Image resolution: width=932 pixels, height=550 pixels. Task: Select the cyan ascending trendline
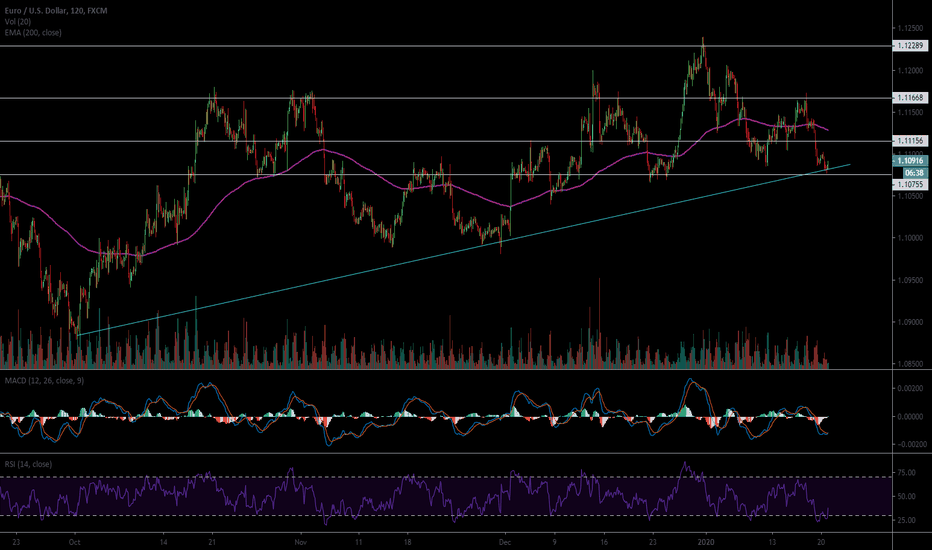coord(400,262)
